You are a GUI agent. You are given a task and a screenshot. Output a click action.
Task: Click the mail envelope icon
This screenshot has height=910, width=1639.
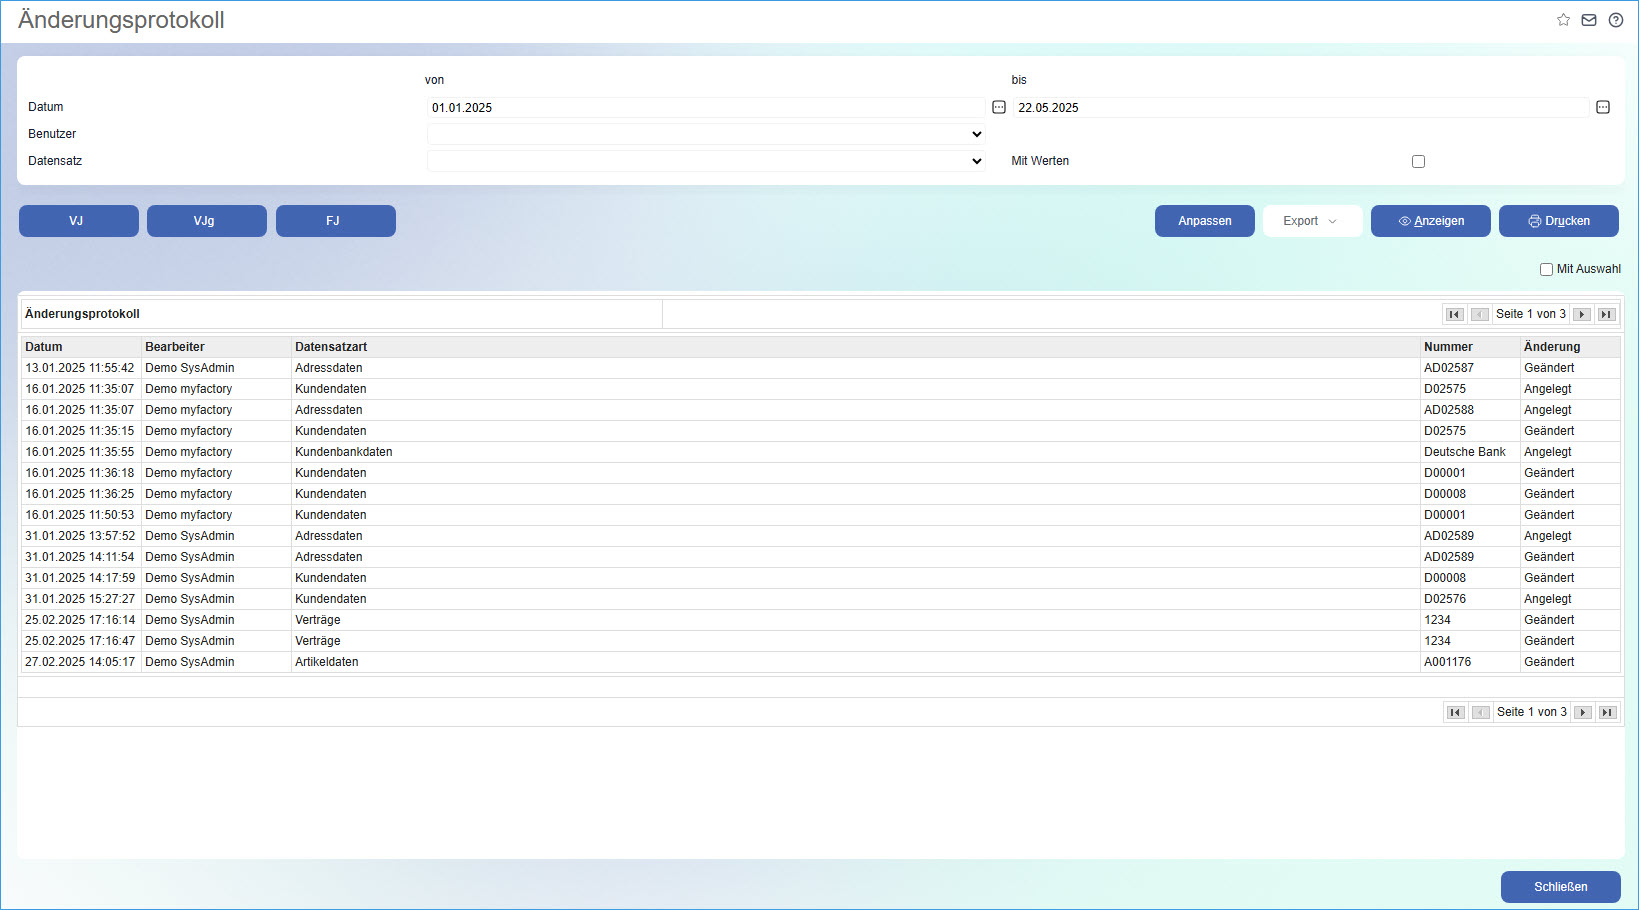1589,20
